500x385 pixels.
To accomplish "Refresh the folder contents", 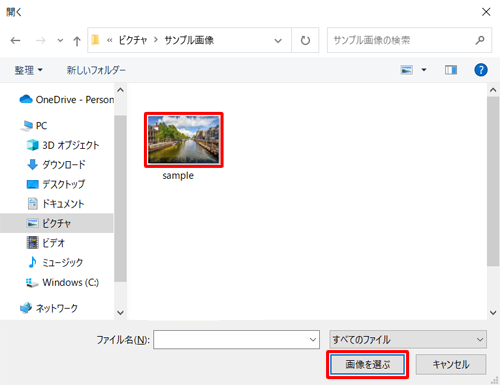I will click(x=305, y=40).
